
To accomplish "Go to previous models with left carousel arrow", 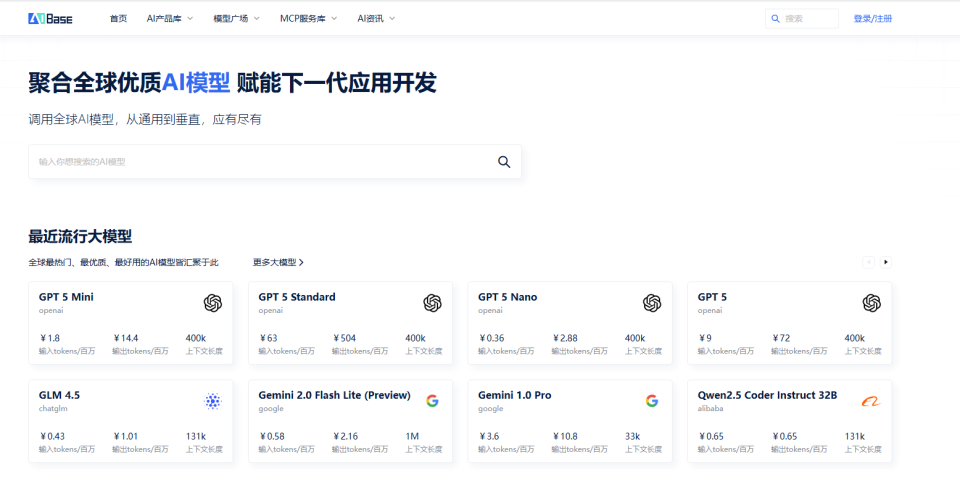I will (868, 262).
